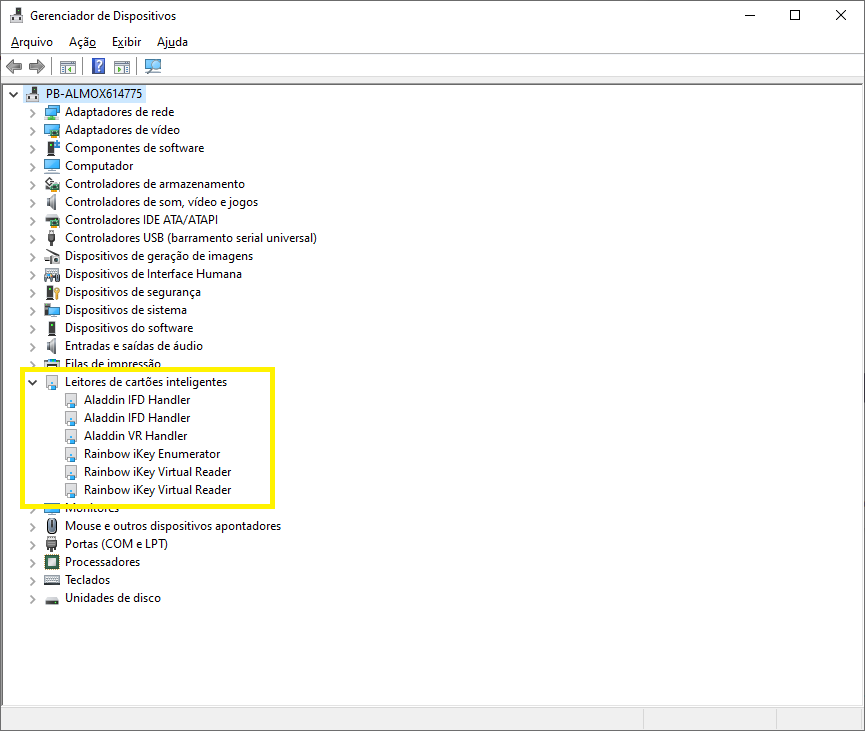
Task: Select the Aladdin VR Handler device
Action: (135, 436)
